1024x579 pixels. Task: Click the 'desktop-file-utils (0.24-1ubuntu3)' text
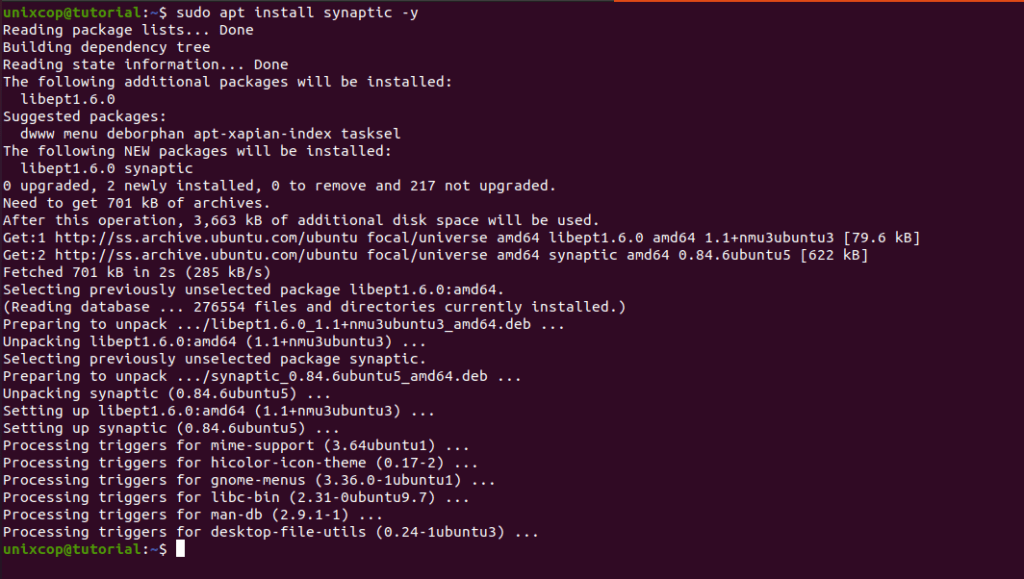pyautogui.click(x=358, y=532)
